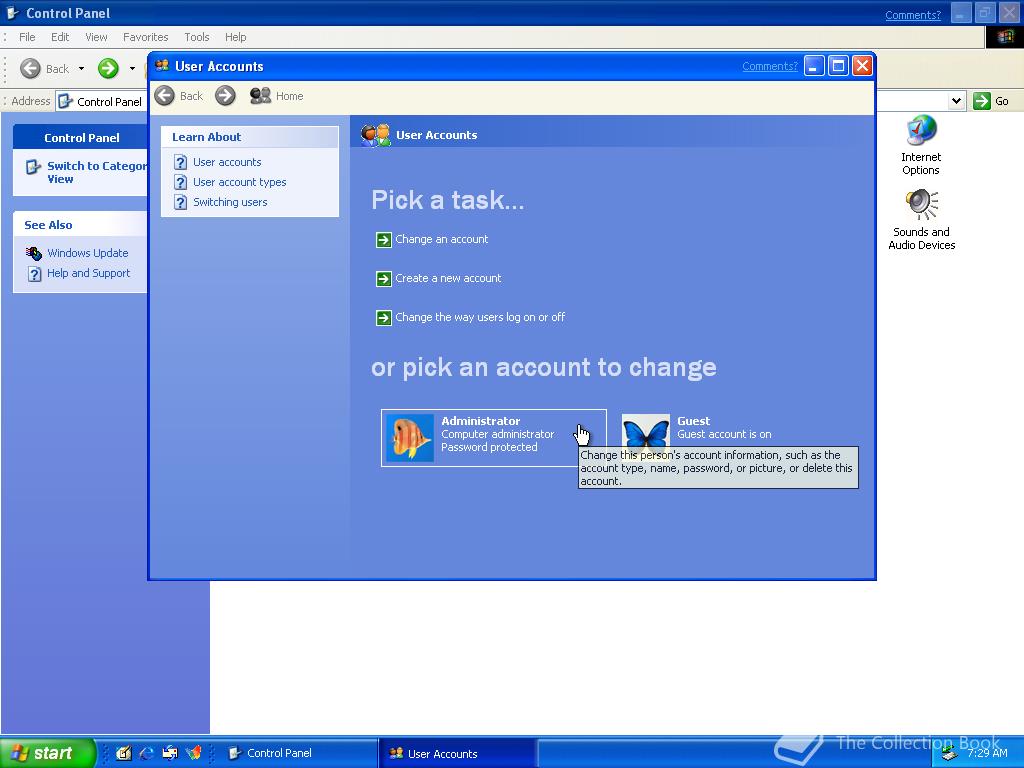Open Help menu in Control Panel
The height and width of the screenshot is (768, 1024).
[x=236, y=37]
